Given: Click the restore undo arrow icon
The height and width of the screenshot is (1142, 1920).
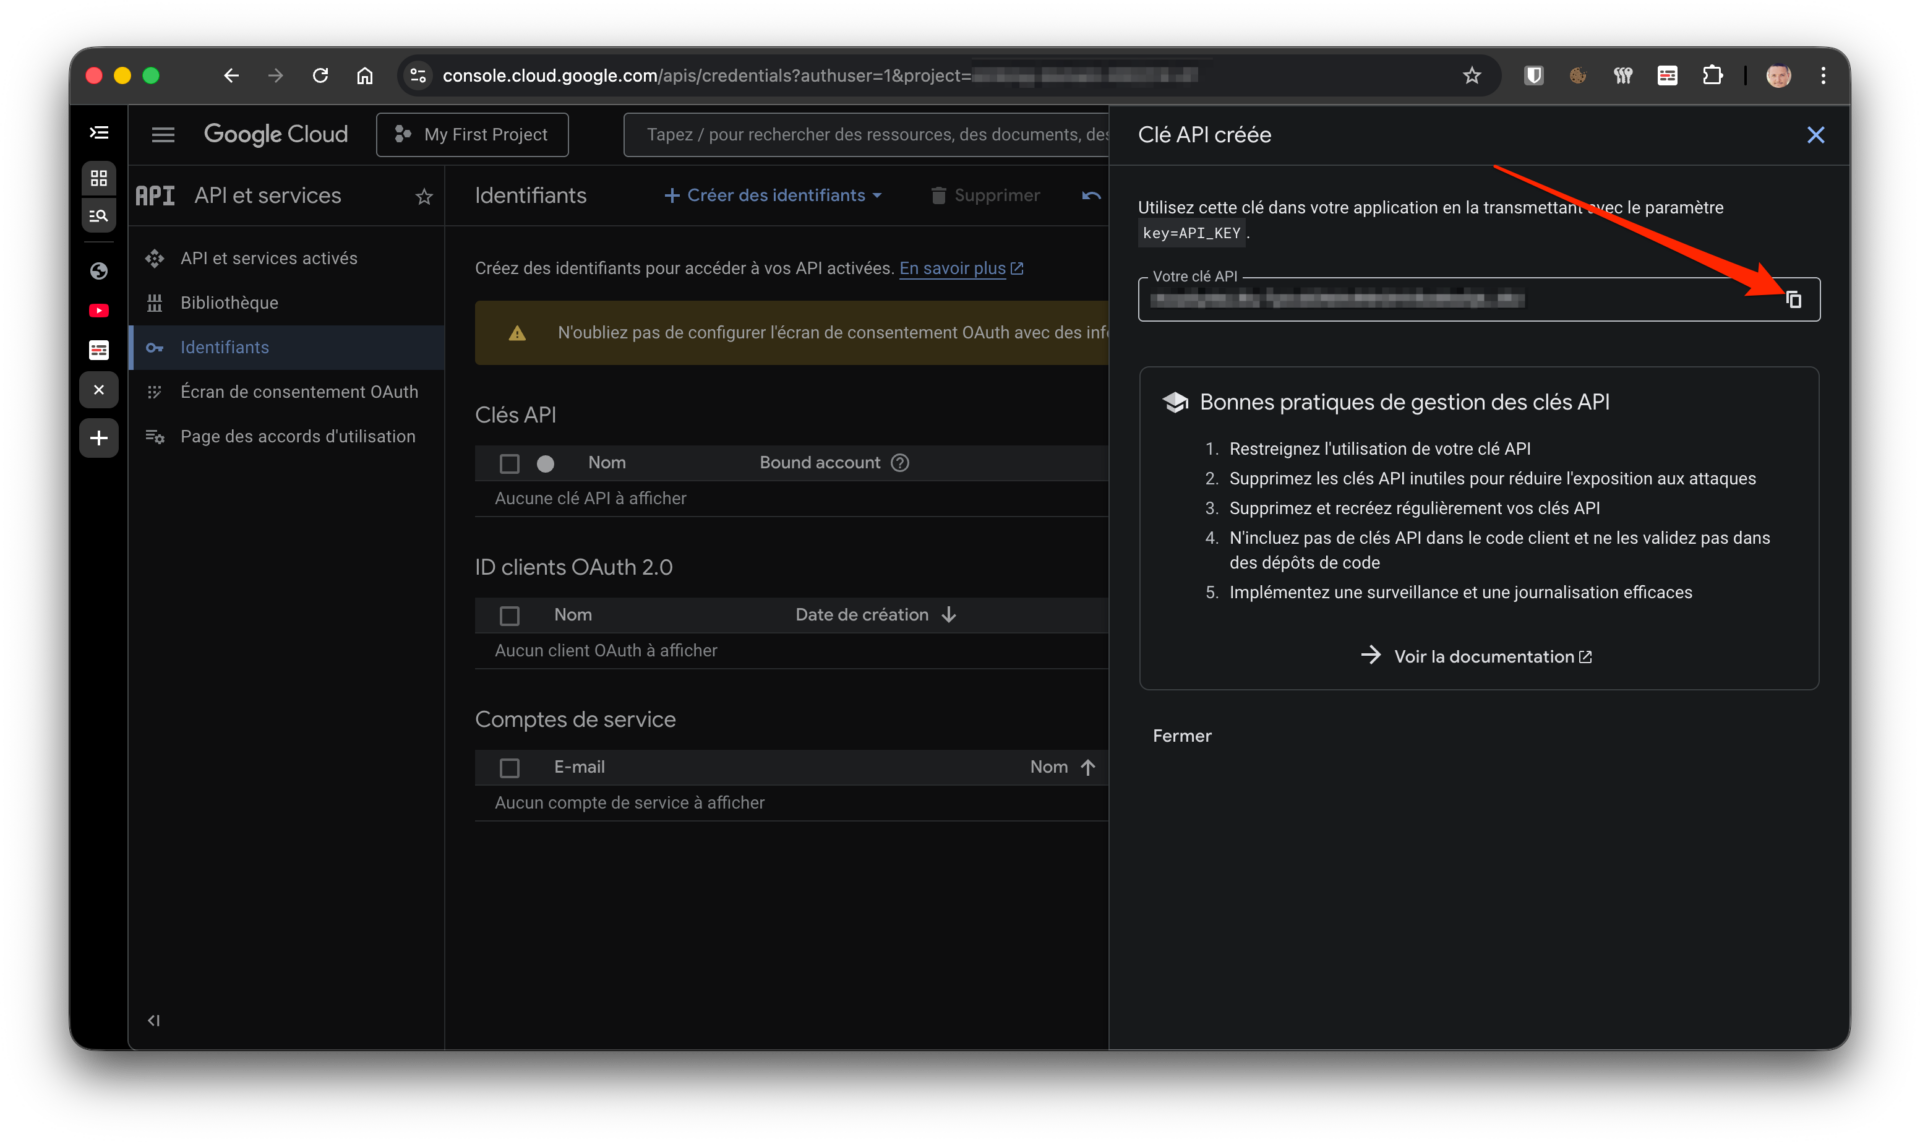Looking at the screenshot, I should click(1091, 196).
